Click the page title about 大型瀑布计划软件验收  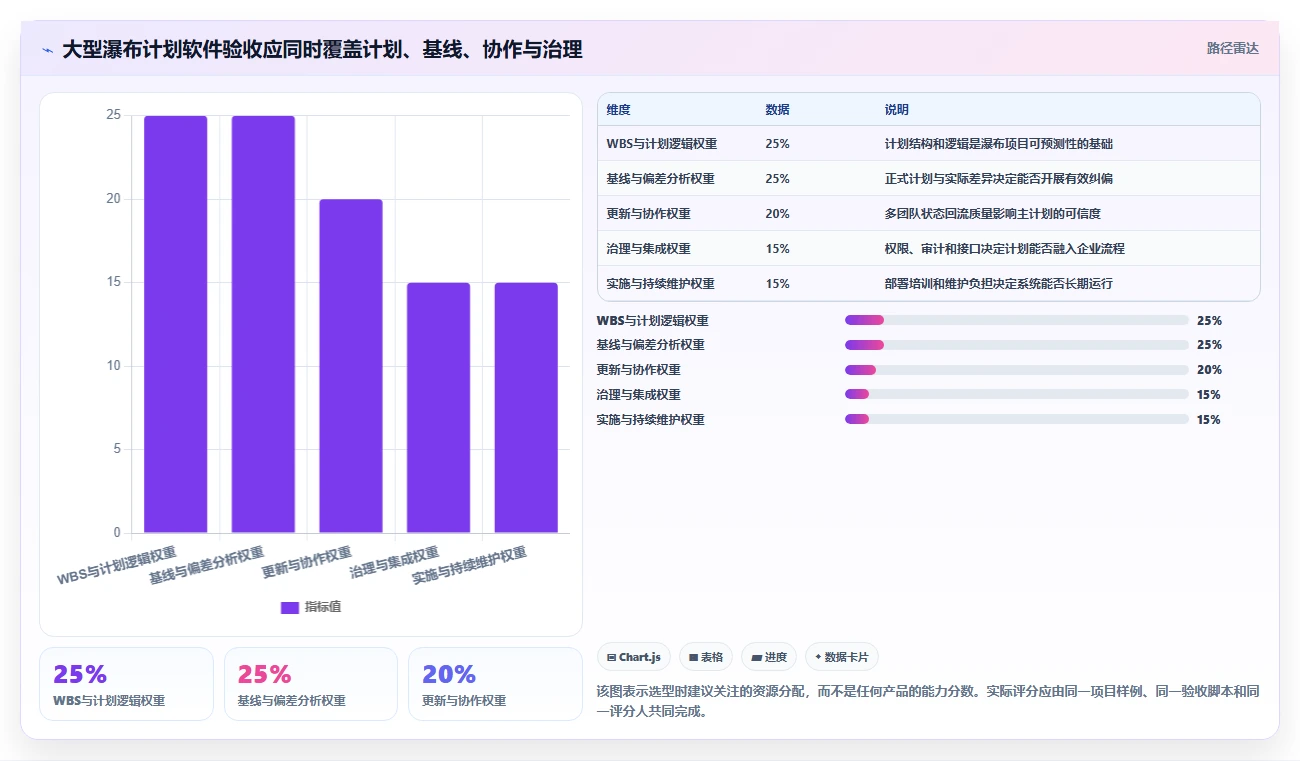pos(322,49)
